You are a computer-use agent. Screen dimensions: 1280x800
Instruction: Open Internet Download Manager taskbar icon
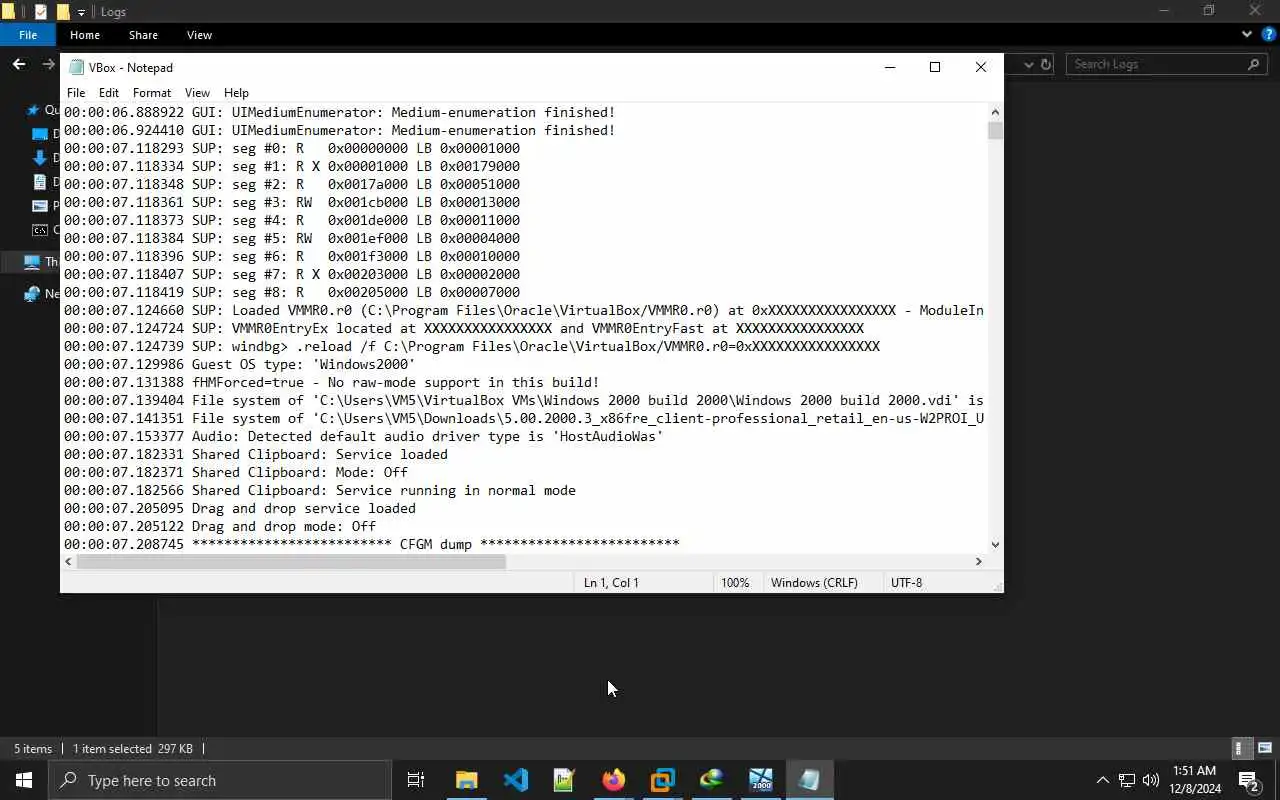click(711, 780)
